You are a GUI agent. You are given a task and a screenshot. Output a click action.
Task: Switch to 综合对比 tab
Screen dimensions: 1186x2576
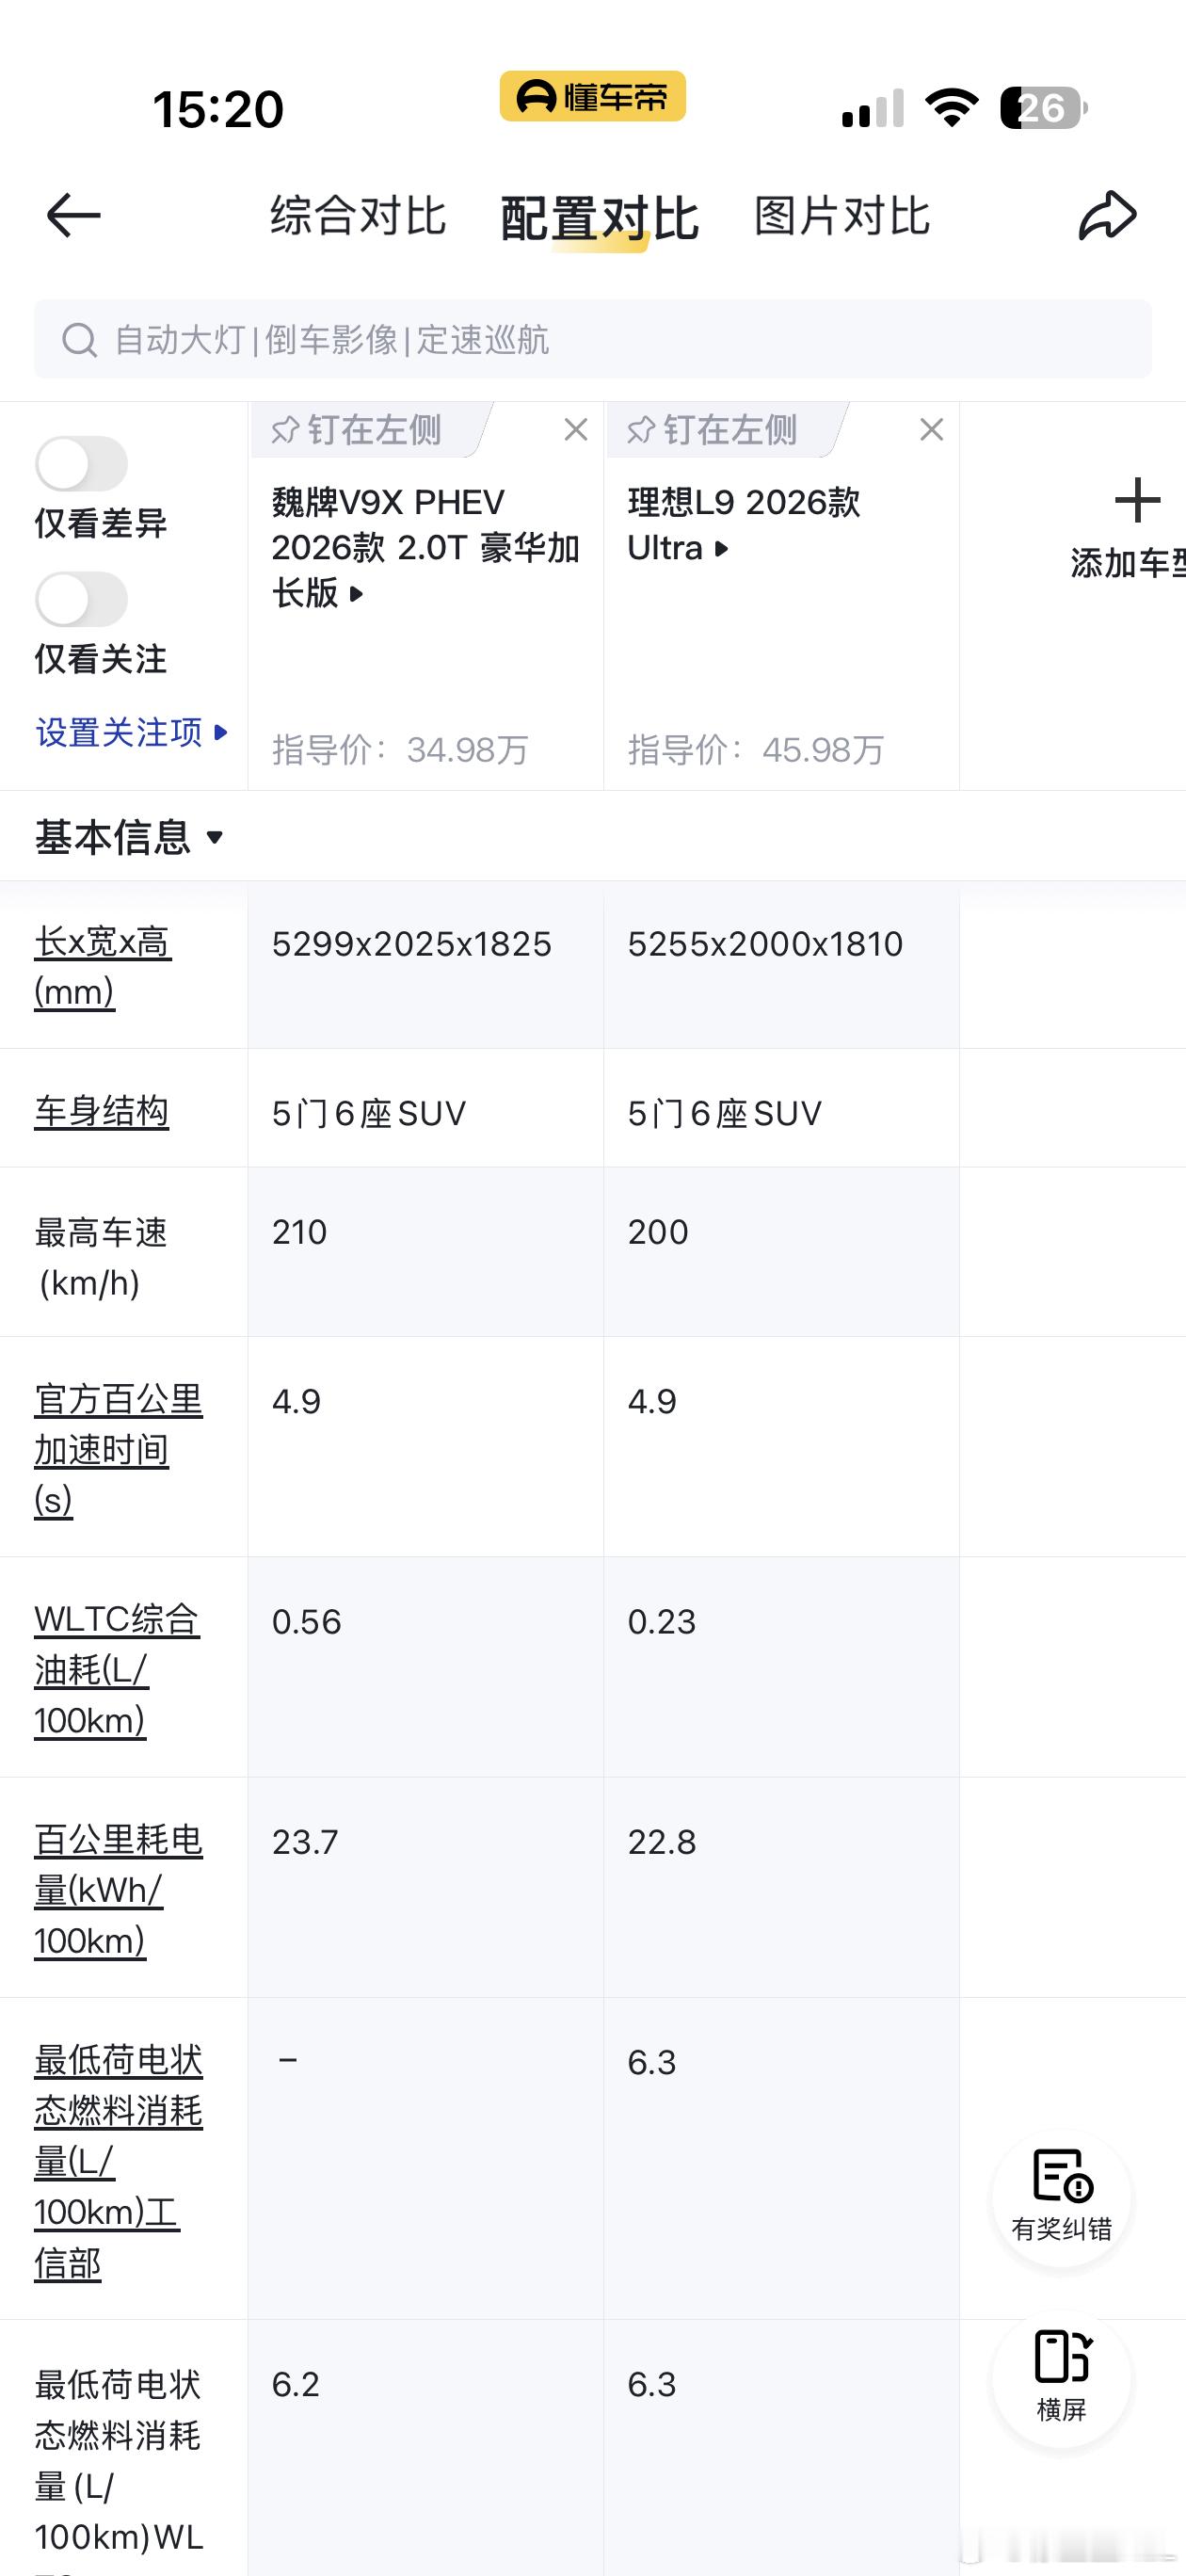(x=358, y=216)
